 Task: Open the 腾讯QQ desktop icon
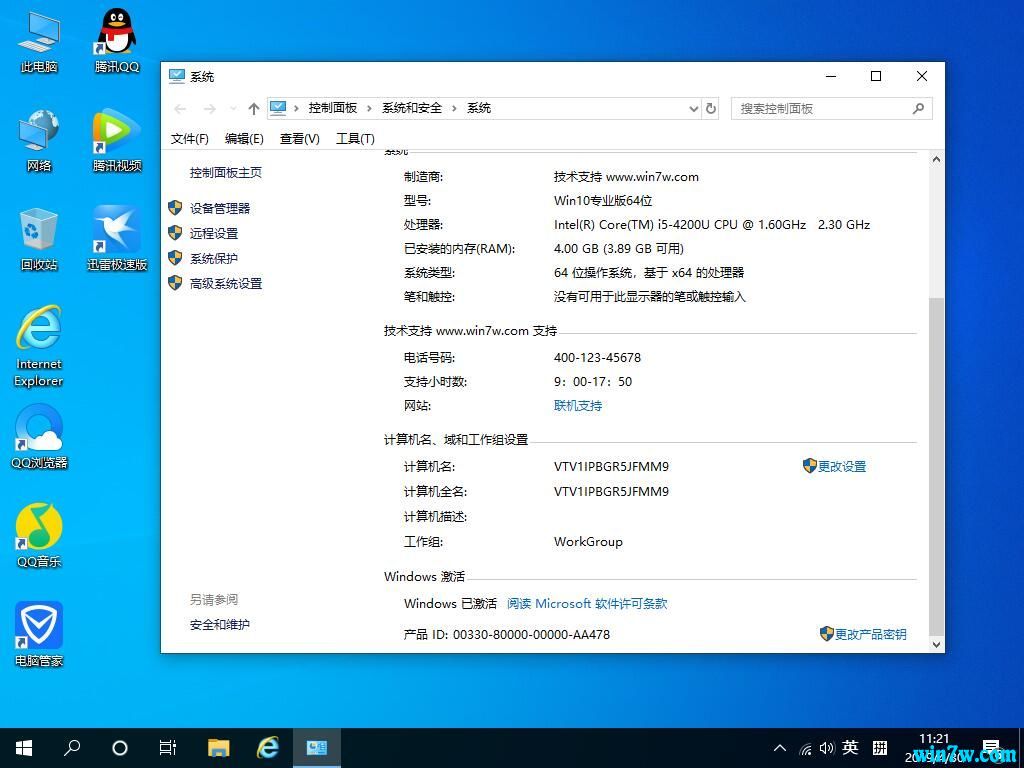click(x=117, y=40)
